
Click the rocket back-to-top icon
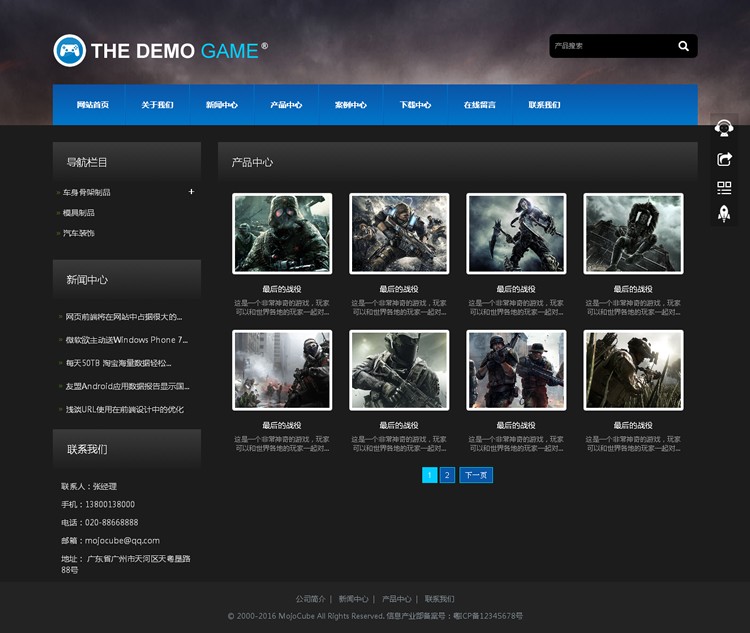click(x=724, y=214)
